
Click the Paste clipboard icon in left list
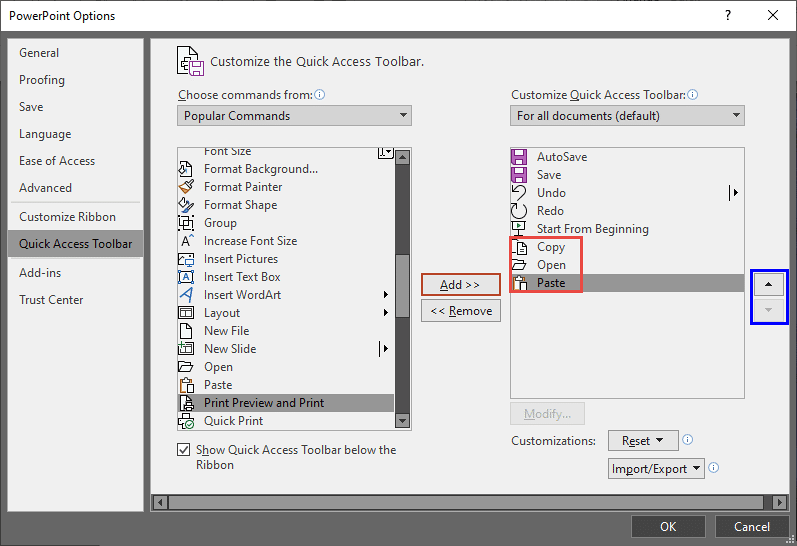pyautogui.click(x=187, y=385)
